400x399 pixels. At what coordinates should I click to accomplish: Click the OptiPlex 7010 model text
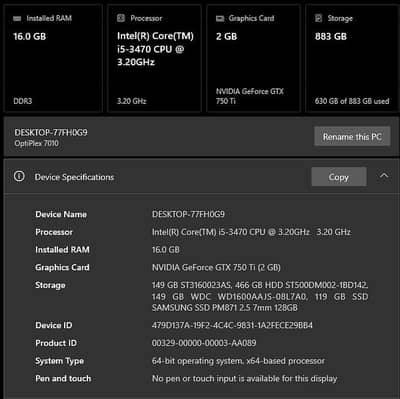coord(37,143)
